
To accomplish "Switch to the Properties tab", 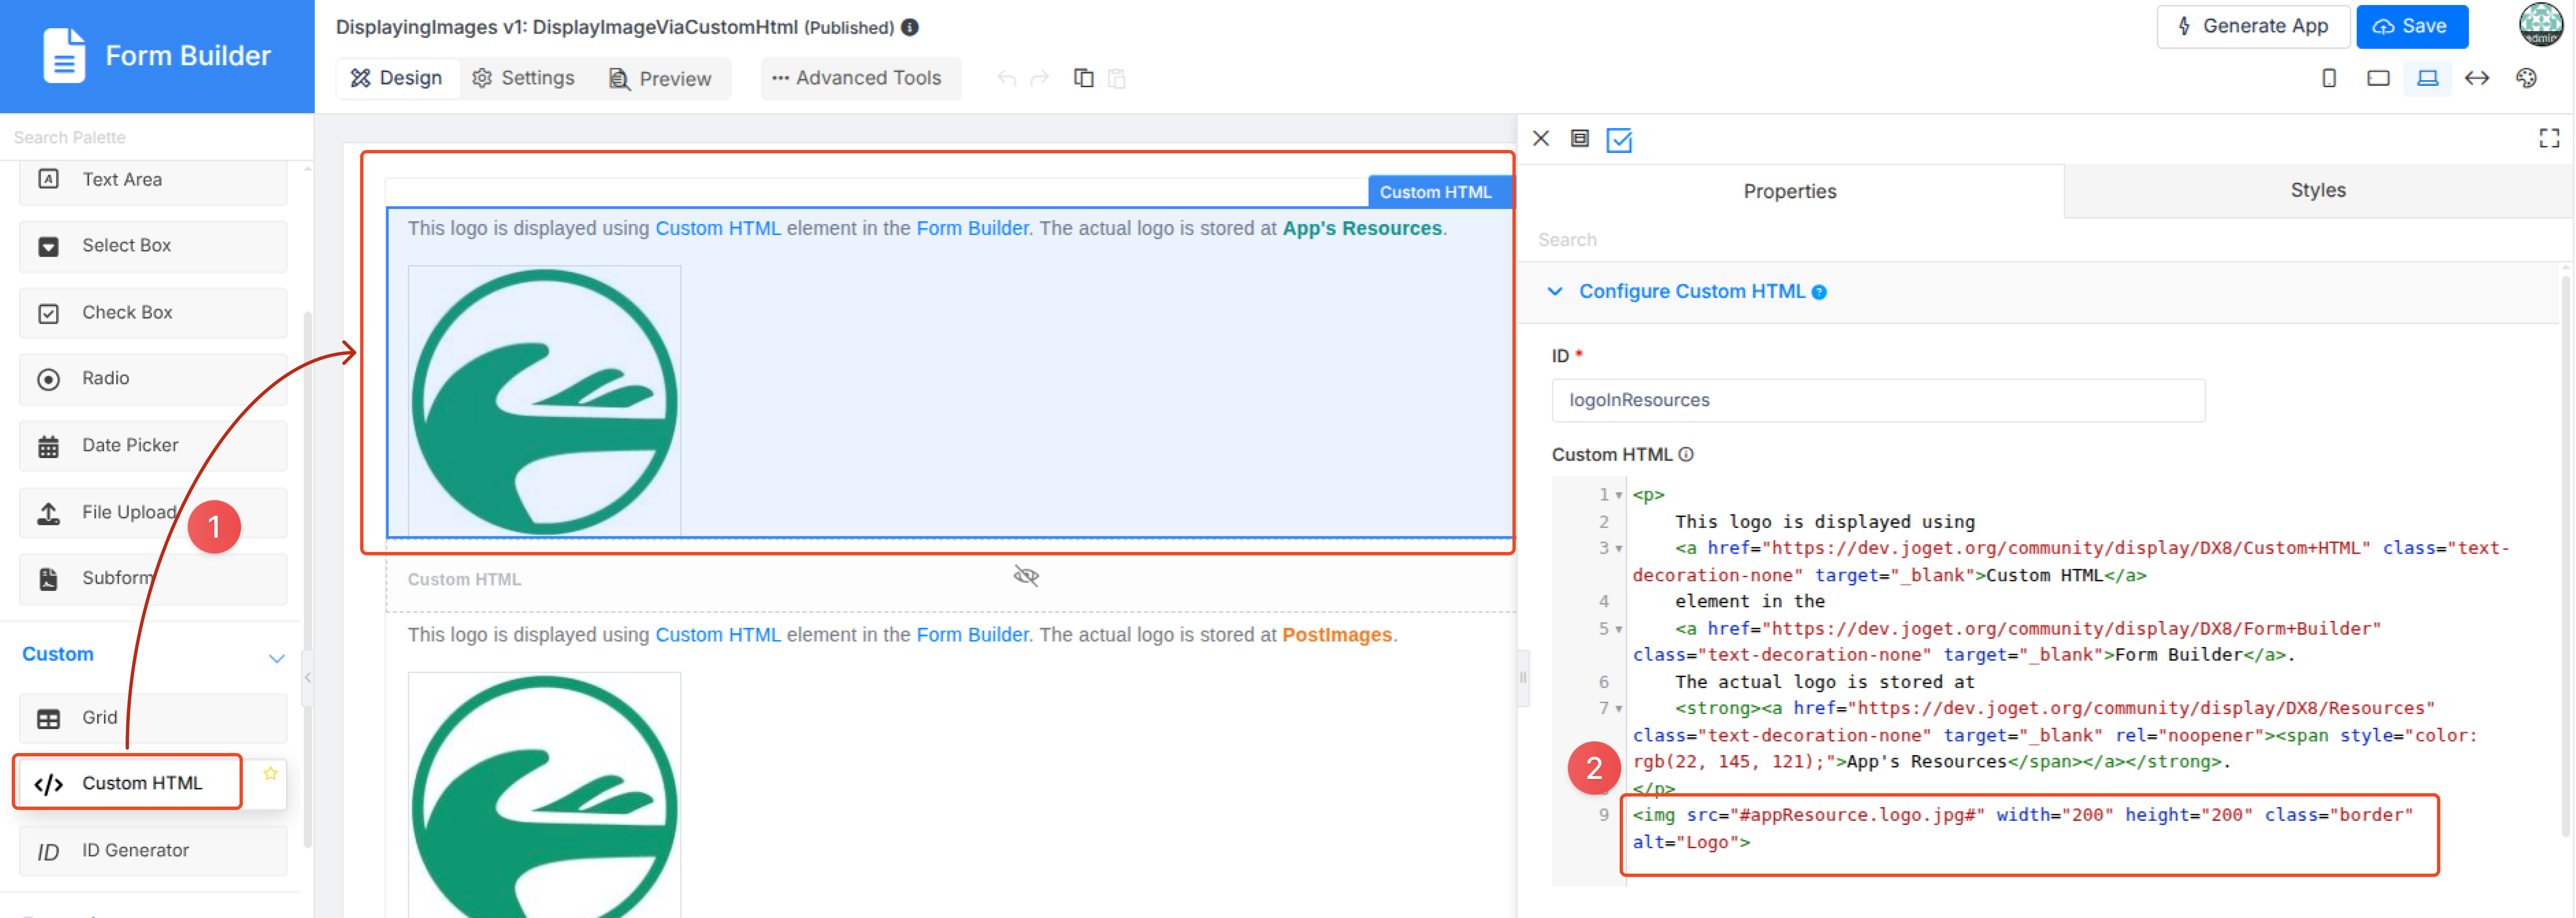I will (1790, 191).
